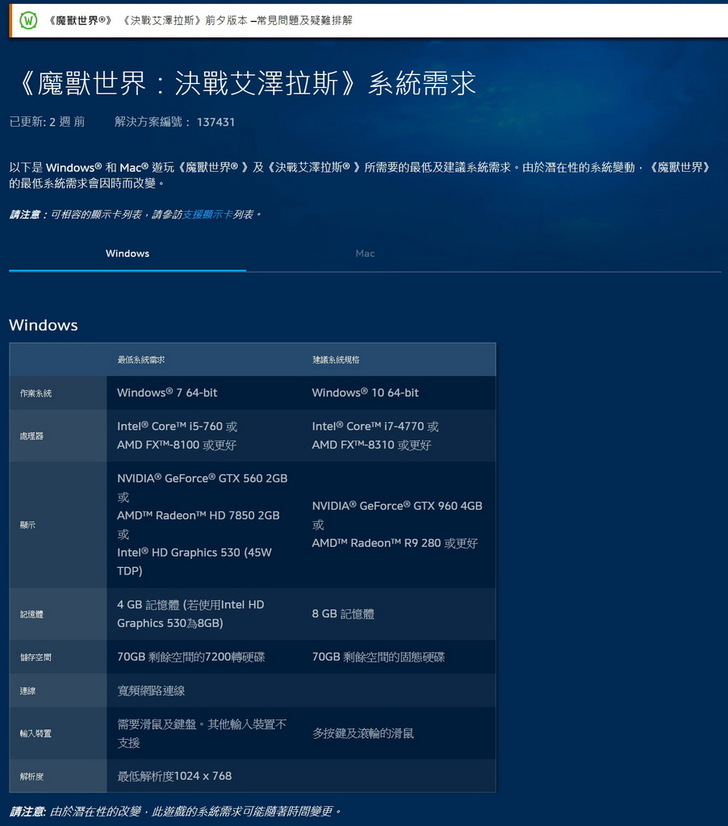Click the AMD FX-8100 或更好 text
This screenshot has height=826, width=728.
(x=176, y=445)
